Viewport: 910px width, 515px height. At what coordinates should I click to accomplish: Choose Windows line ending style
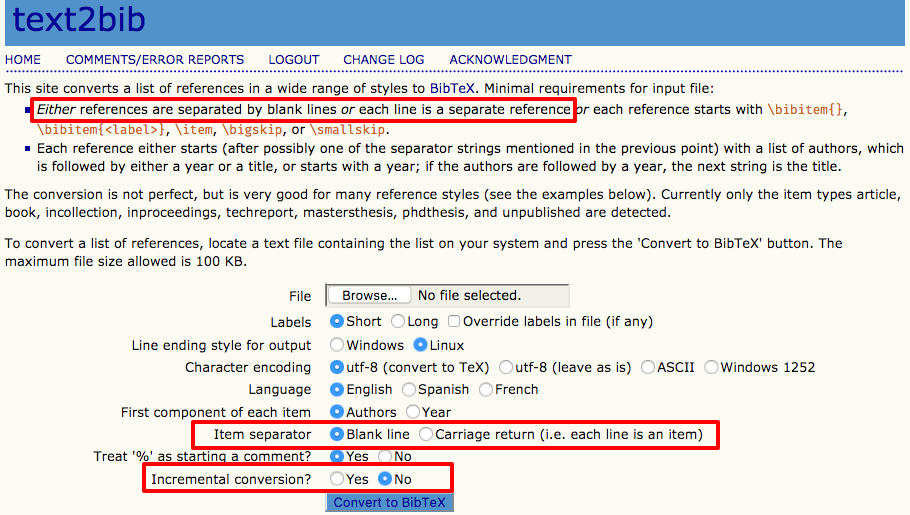(x=337, y=345)
